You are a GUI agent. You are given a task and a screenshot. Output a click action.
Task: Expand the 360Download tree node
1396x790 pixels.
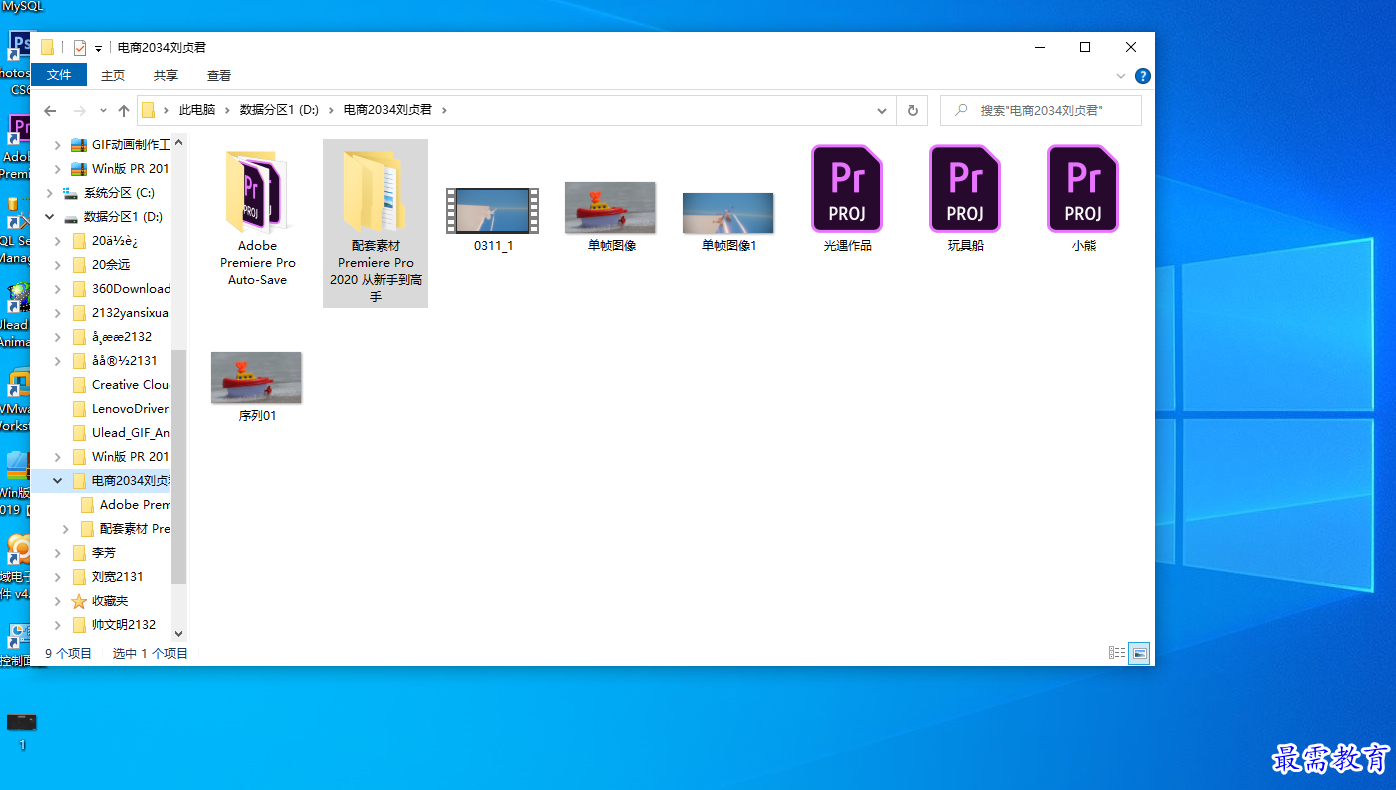(58, 289)
